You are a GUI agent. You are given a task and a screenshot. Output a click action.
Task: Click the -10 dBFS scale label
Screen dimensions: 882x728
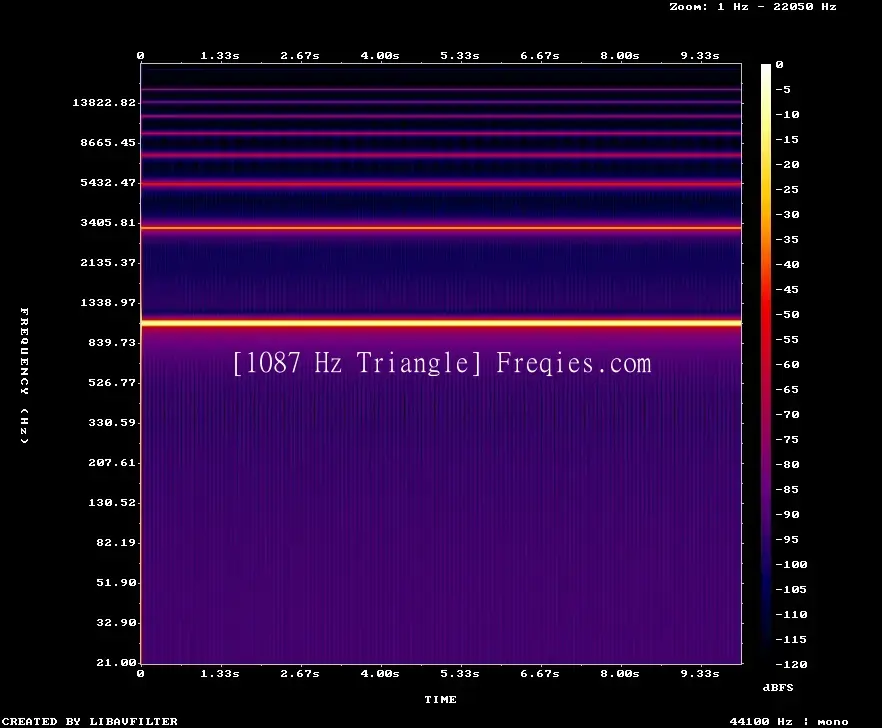pos(787,114)
